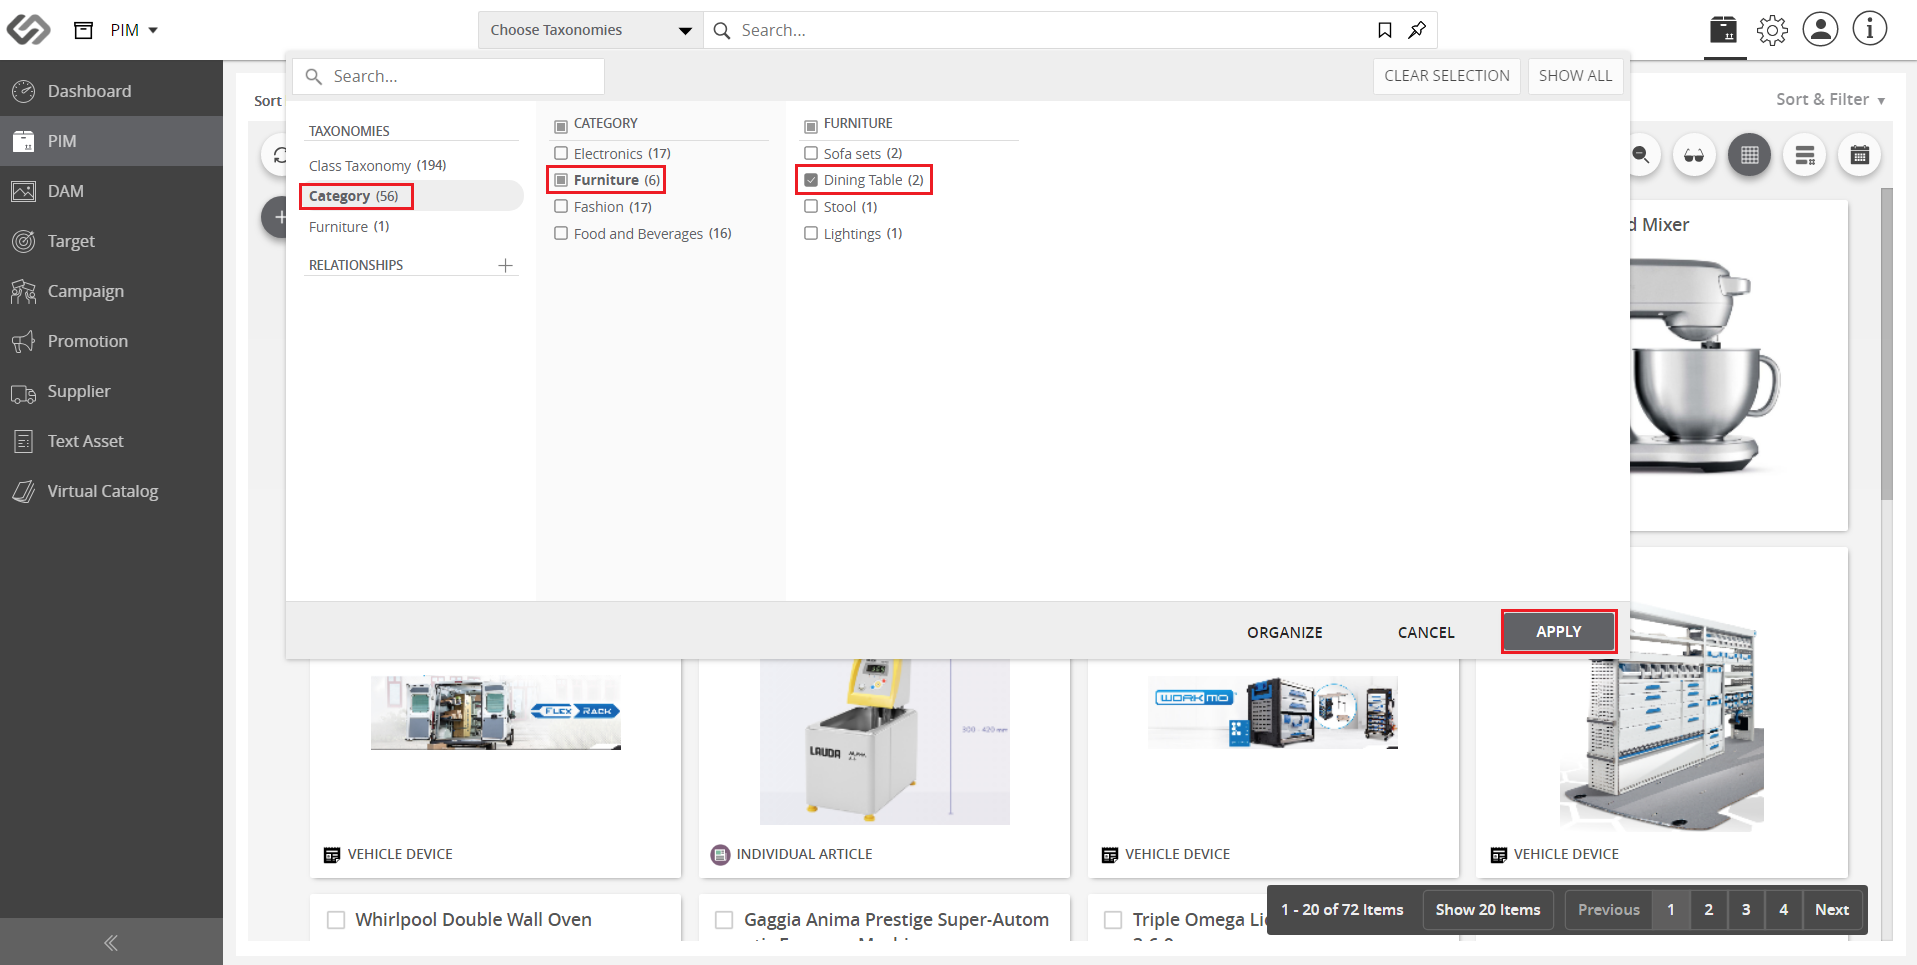Toggle the Lightings checkbox
The width and height of the screenshot is (1917, 965).
(811, 233)
